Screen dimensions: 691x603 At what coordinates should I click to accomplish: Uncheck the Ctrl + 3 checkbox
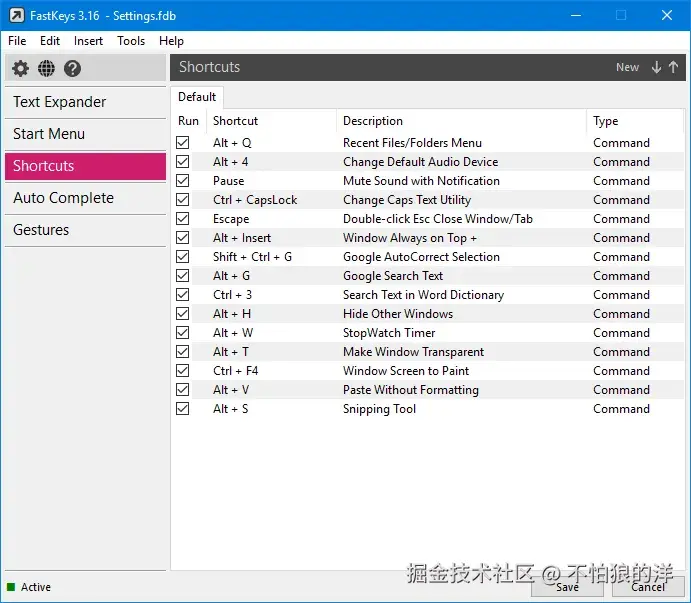point(182,294)
